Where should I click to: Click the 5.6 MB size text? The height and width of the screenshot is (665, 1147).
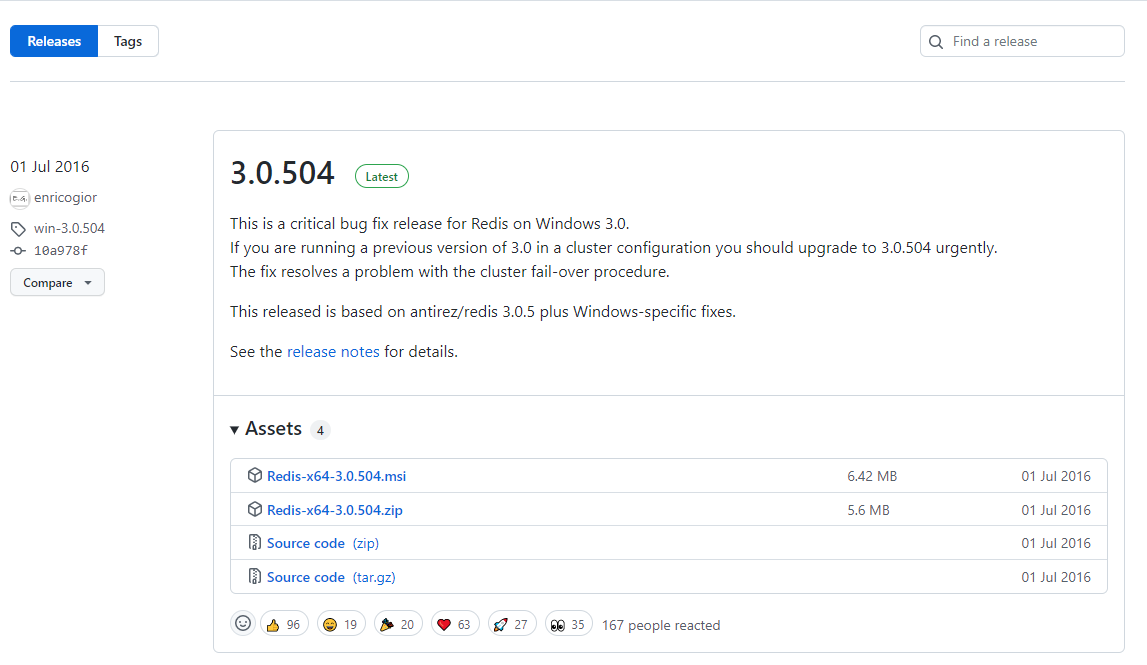pos(868,510)
